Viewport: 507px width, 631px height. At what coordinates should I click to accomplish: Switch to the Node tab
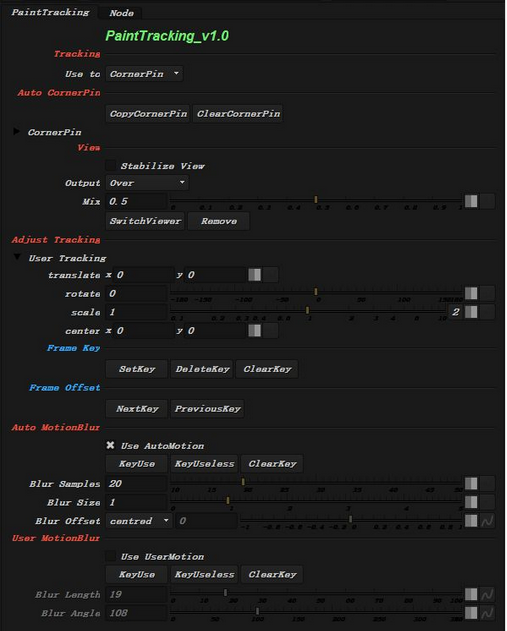(x=122, y=13)
